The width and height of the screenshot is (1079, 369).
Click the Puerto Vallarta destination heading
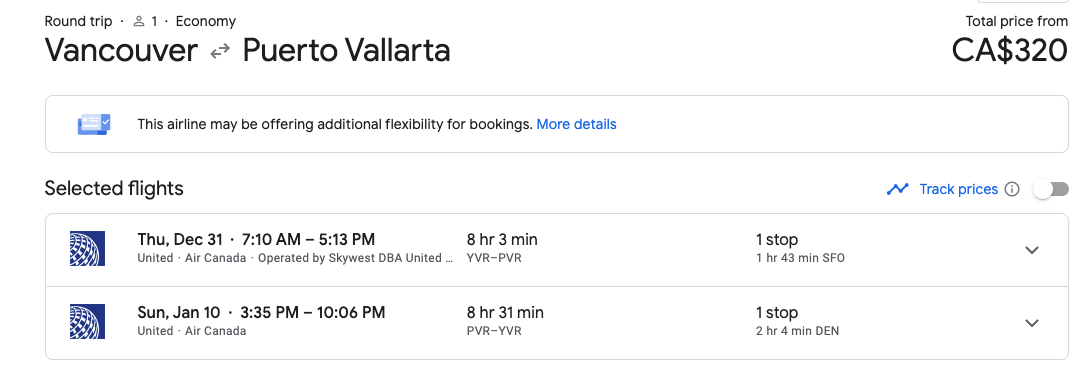tap(347, 50)
